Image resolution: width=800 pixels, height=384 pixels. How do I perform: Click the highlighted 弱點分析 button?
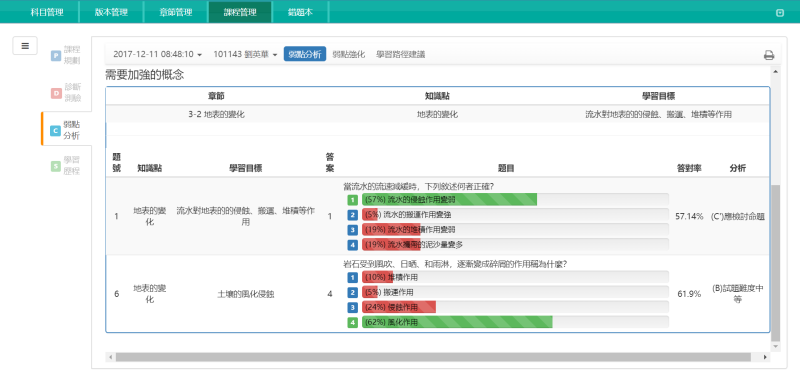[305, 54]
